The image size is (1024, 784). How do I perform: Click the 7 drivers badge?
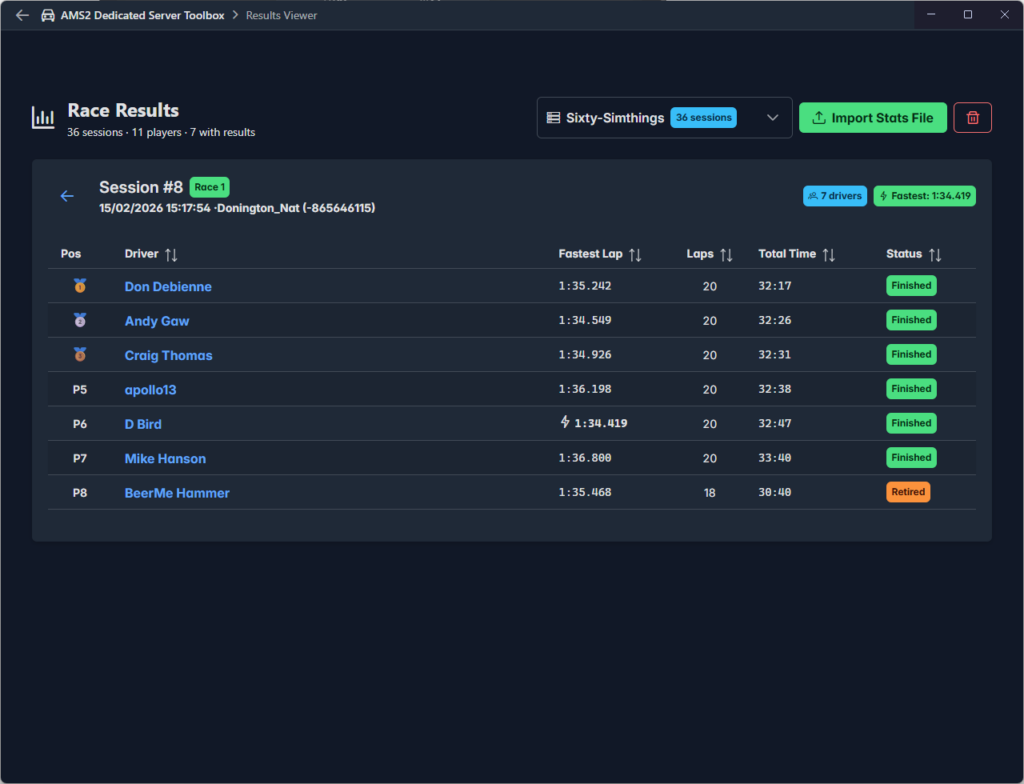click(835, 196)
